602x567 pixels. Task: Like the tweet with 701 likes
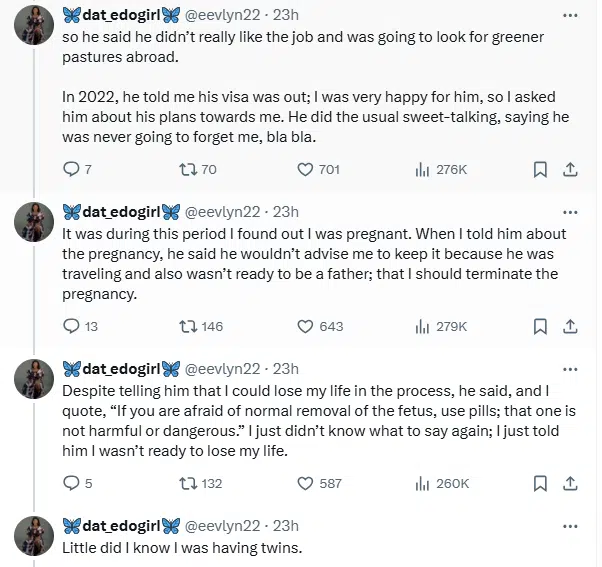pos(307,169)
